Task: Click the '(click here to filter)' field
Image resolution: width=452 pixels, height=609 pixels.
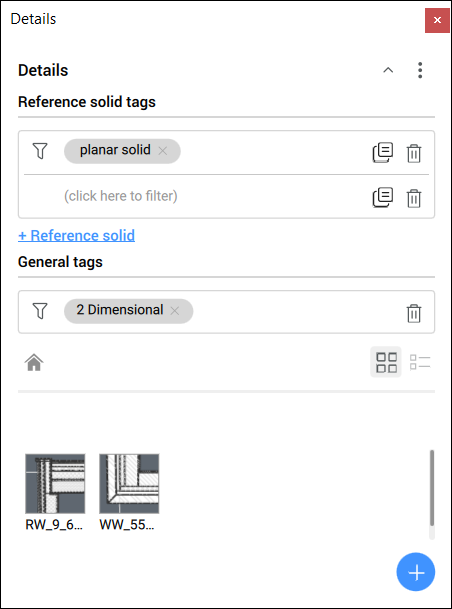Action: [x=121, y=196]
